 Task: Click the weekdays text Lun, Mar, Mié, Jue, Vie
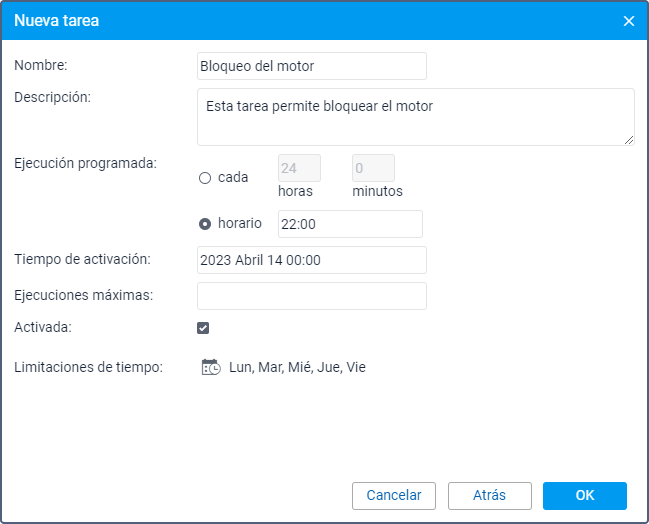297,367
